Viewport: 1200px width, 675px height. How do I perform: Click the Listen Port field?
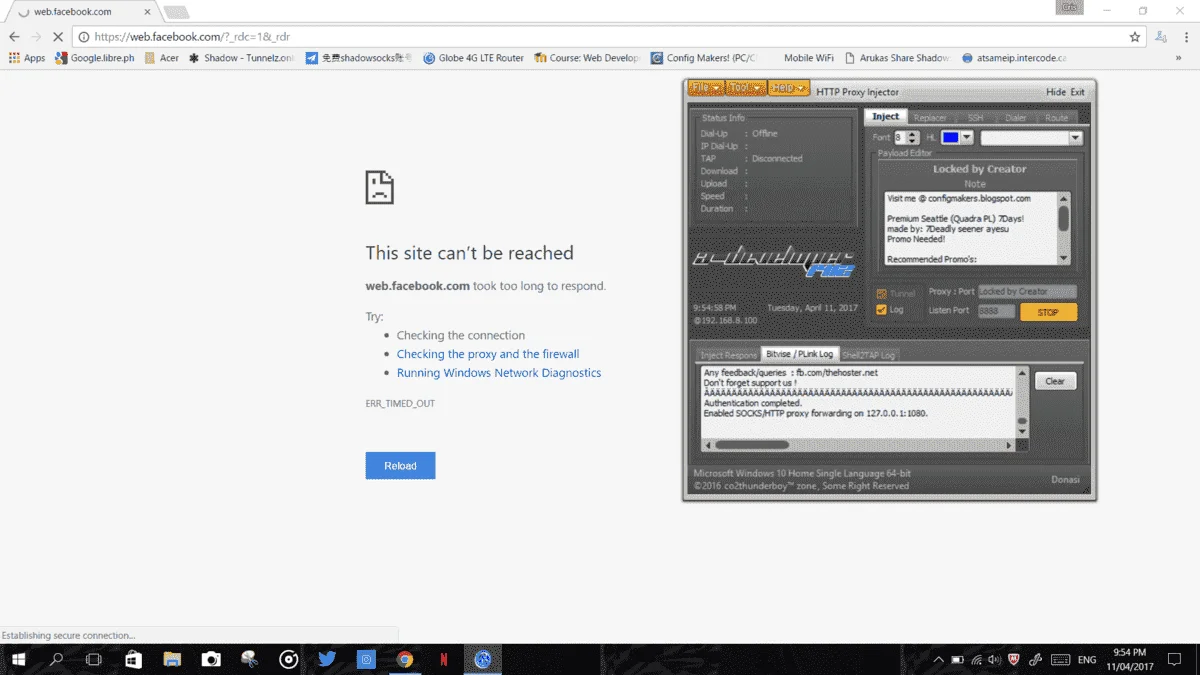tap(995, 312)
